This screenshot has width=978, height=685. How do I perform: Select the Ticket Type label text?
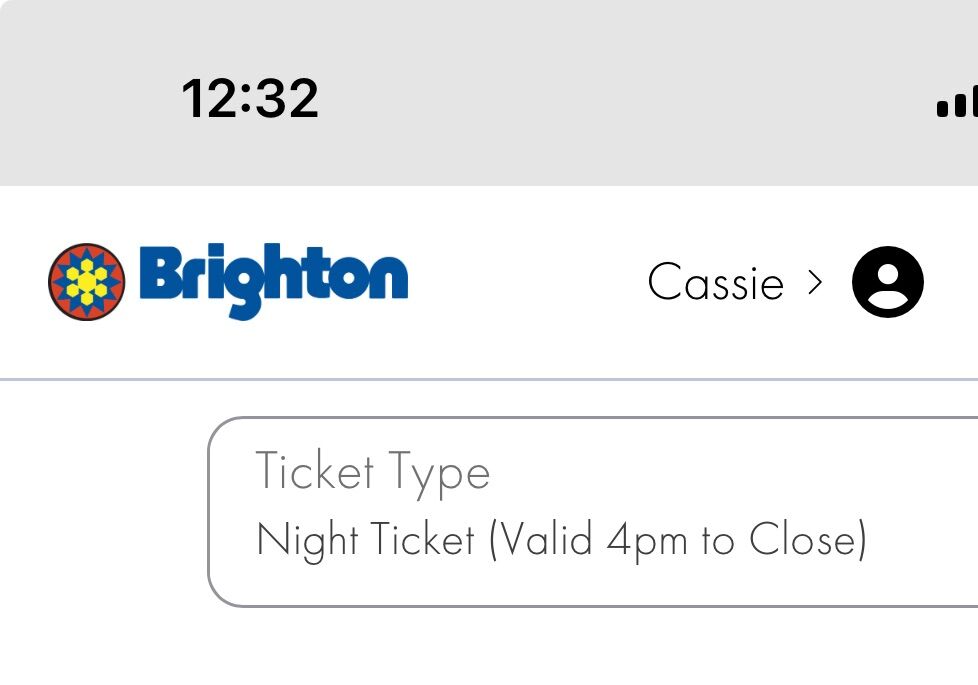pyautogui.click(x=373, y=471)
